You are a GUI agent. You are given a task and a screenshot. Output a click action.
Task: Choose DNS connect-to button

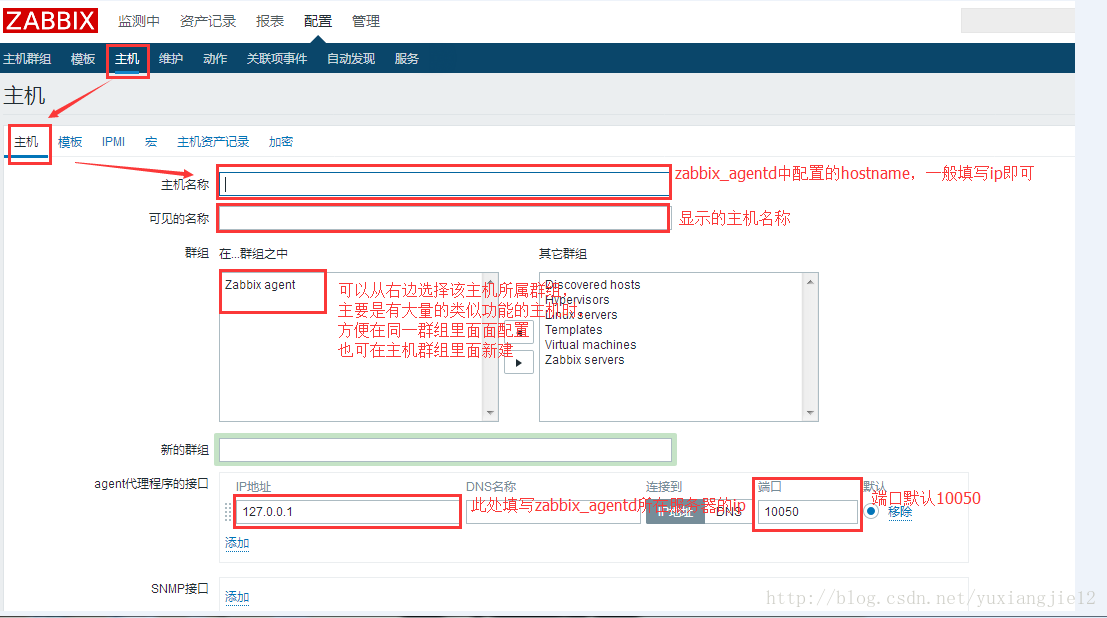(x=729, y=511)
